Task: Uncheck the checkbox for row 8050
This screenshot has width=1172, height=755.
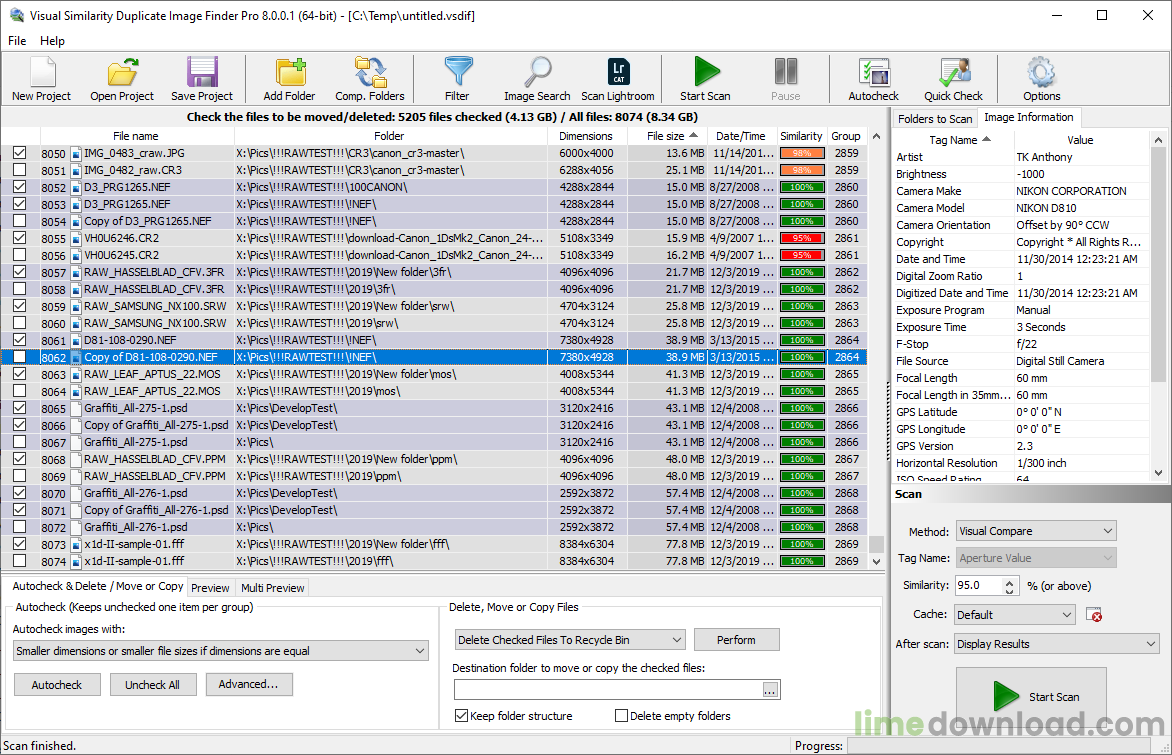Action: point(19,152)
